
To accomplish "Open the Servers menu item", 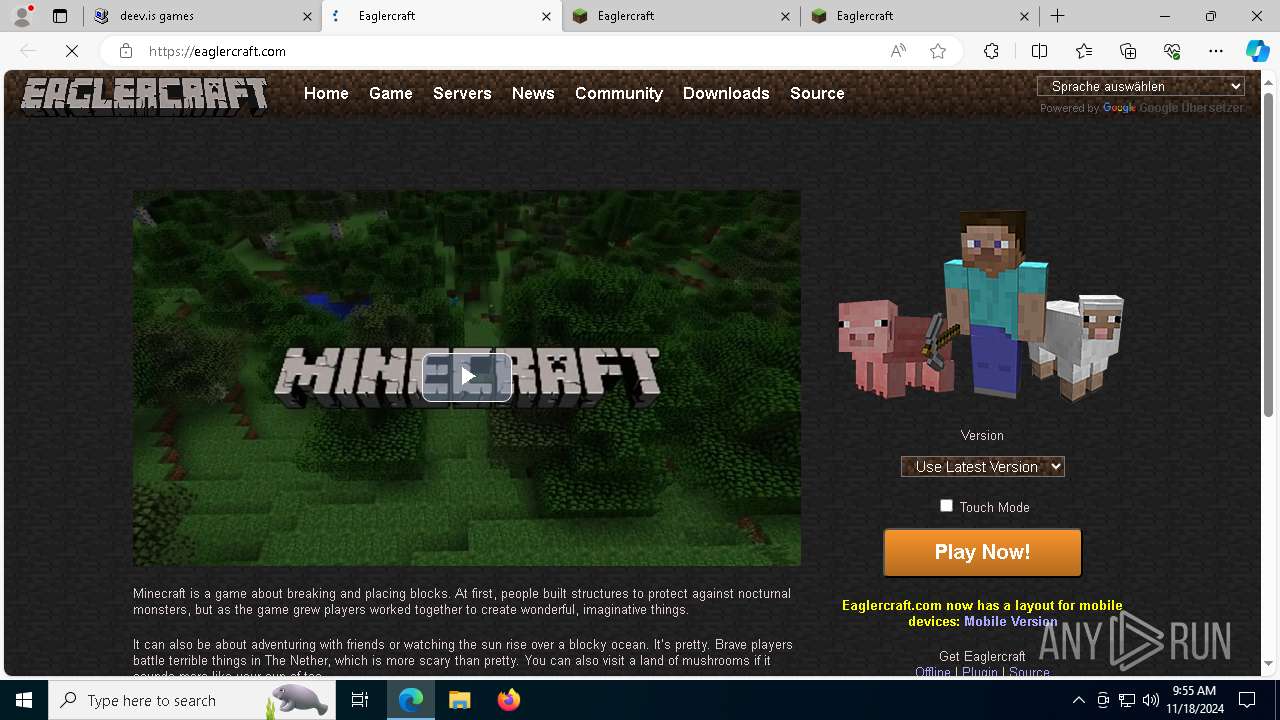I will point(462,93).
